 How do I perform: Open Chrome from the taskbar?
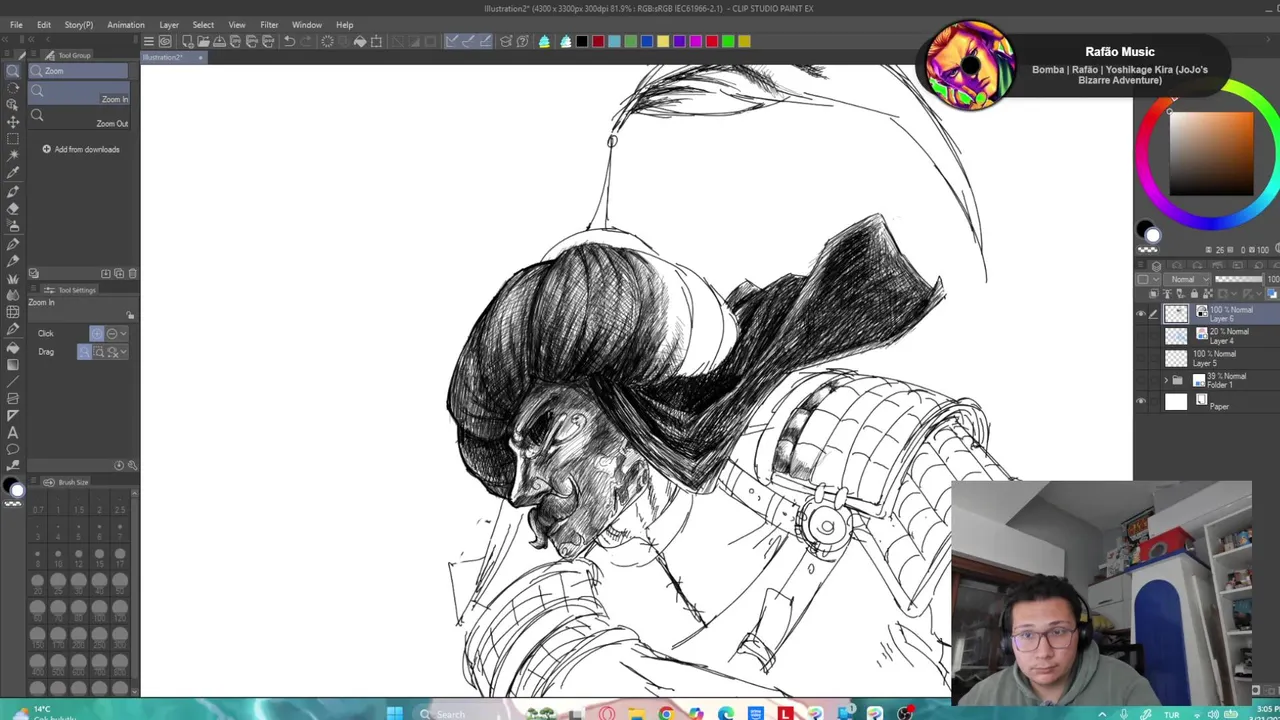pos(665,714)
